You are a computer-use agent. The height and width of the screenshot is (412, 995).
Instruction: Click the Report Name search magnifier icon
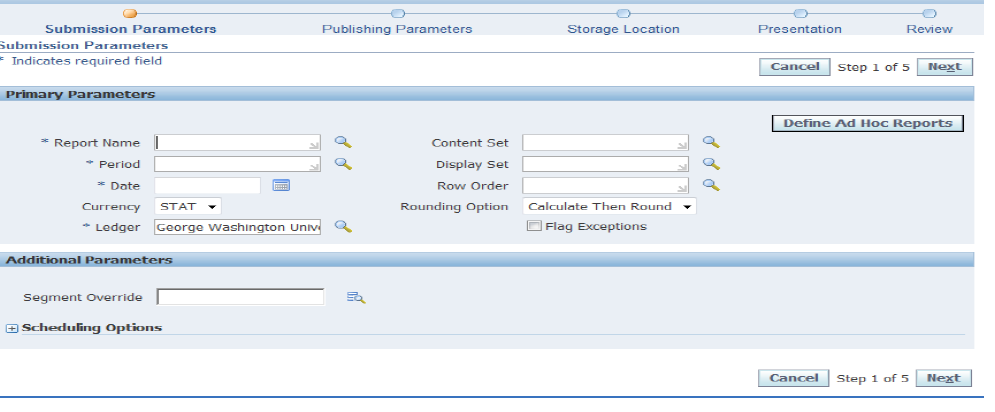[x=342, y=143]
